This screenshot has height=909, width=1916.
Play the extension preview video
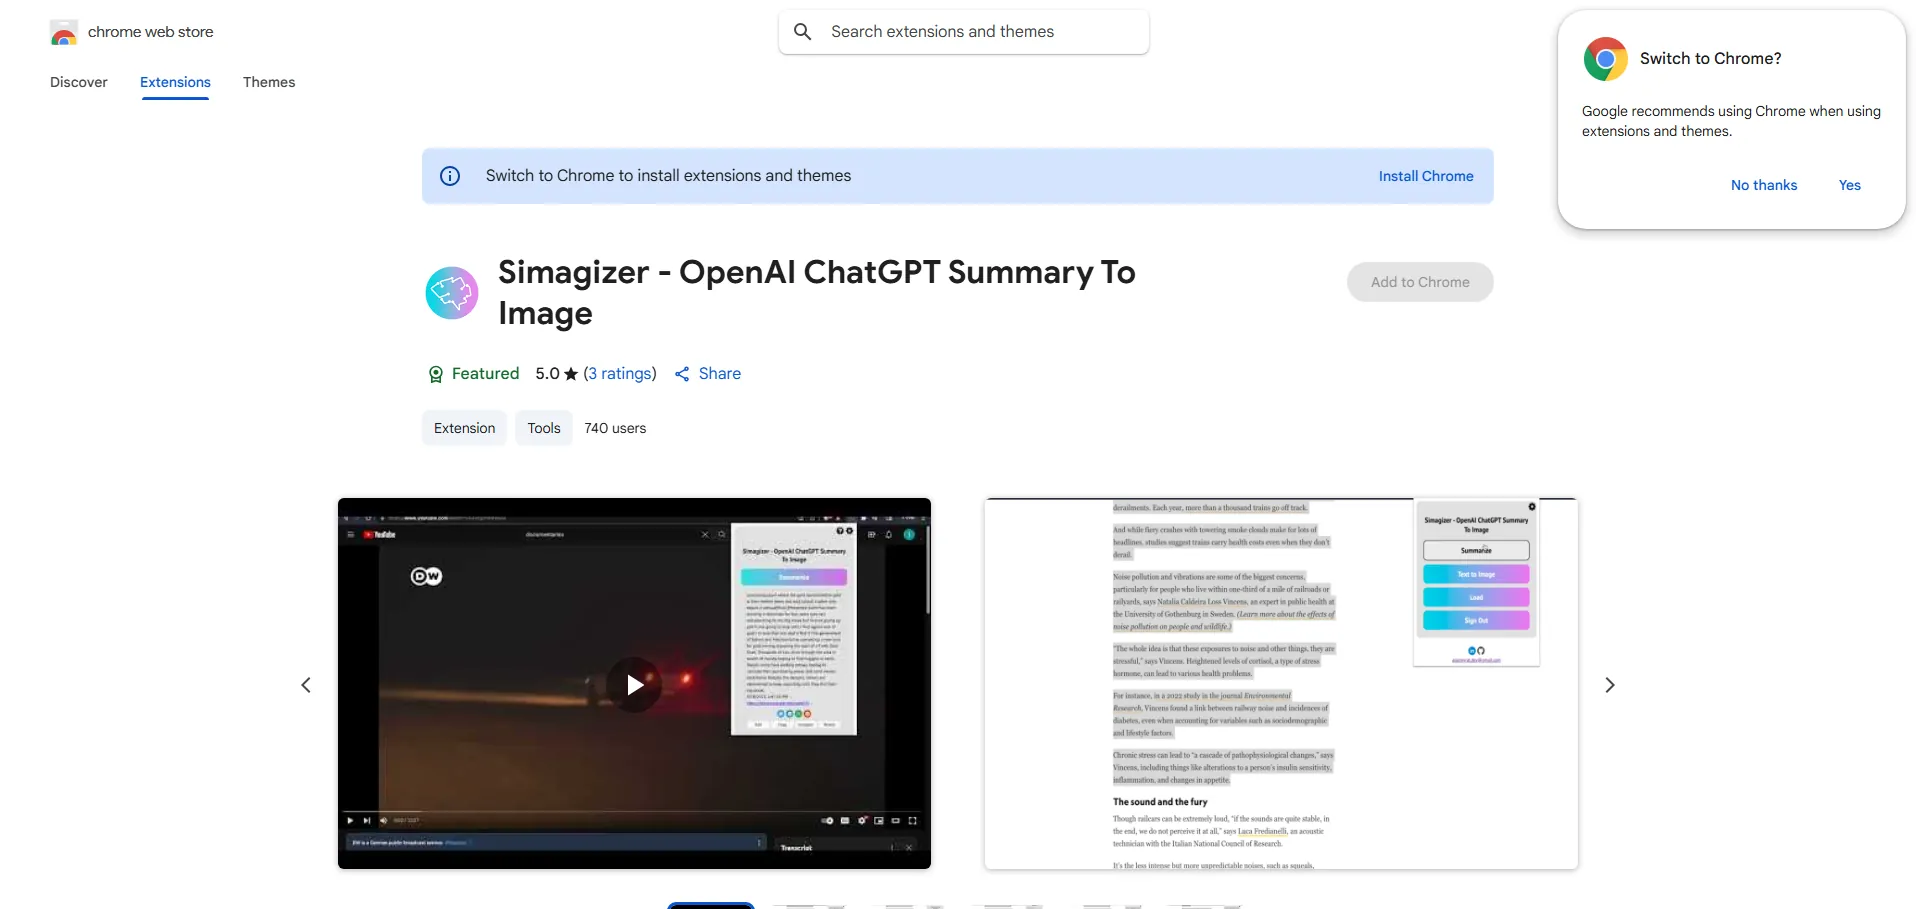[x=634, y=685]
